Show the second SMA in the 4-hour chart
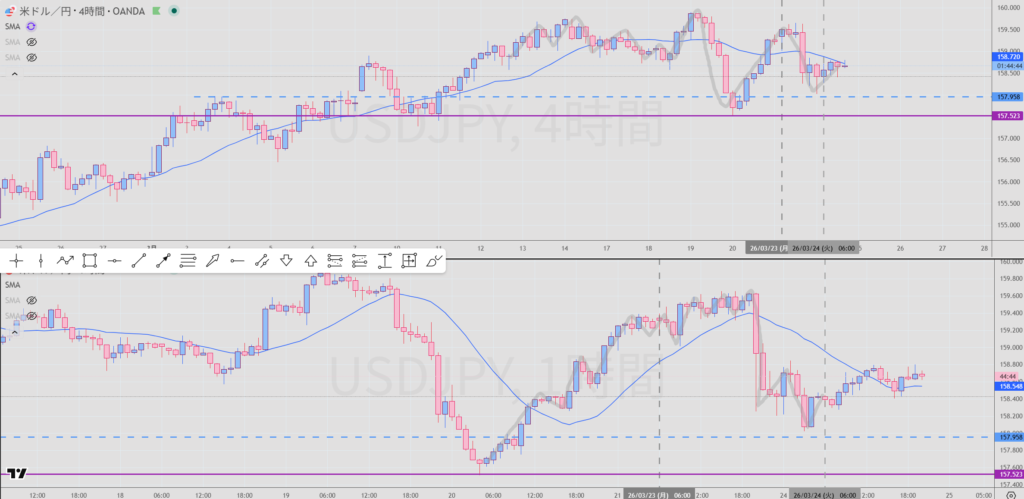 coord(31,42)
